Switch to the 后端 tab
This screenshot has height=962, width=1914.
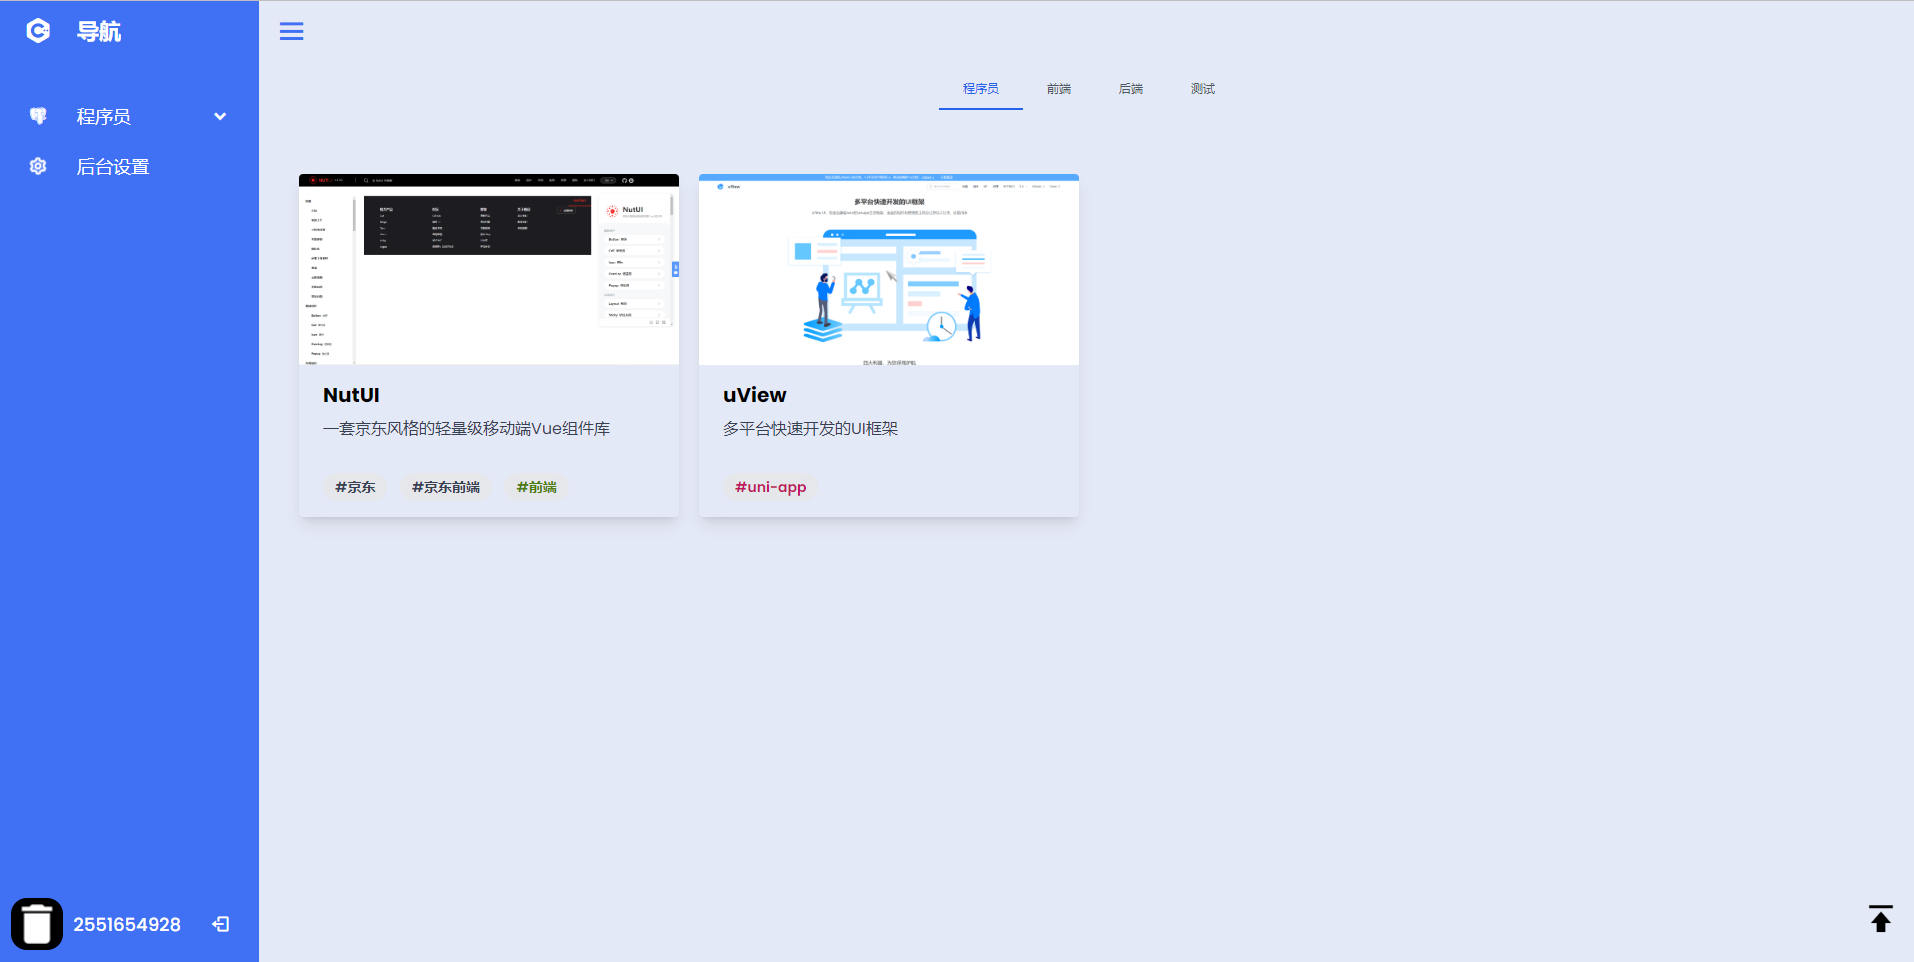[1130, 89]
